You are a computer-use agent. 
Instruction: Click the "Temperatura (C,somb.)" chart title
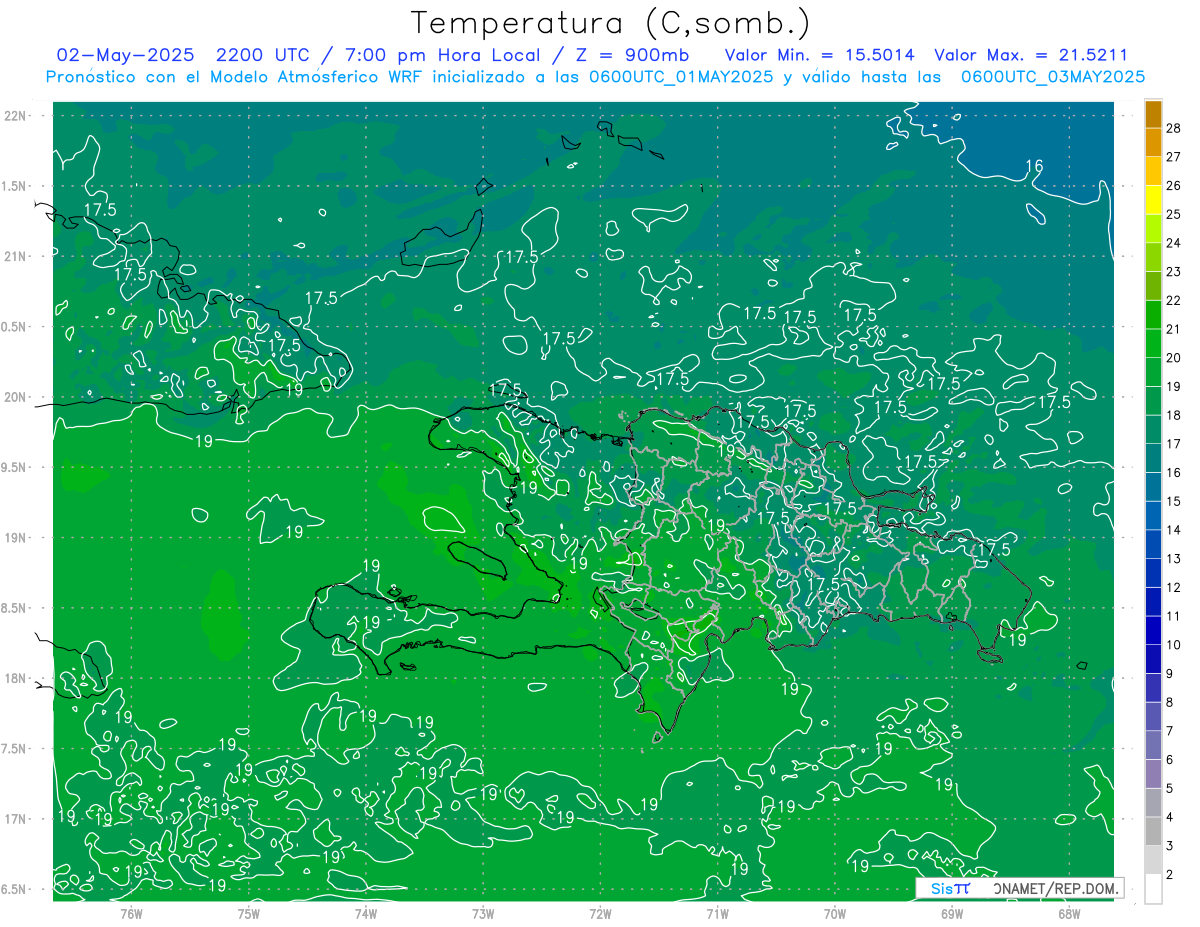point(611,23)
